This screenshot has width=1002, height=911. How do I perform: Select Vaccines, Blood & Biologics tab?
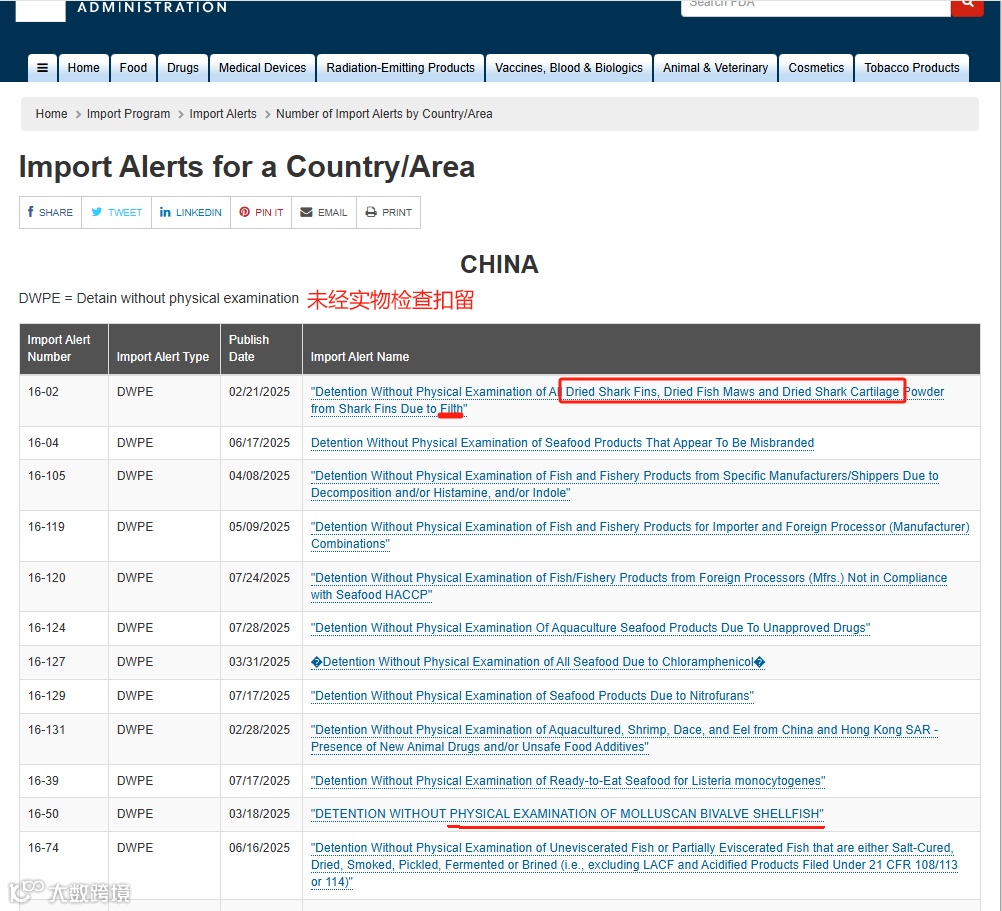coord(569,68)
